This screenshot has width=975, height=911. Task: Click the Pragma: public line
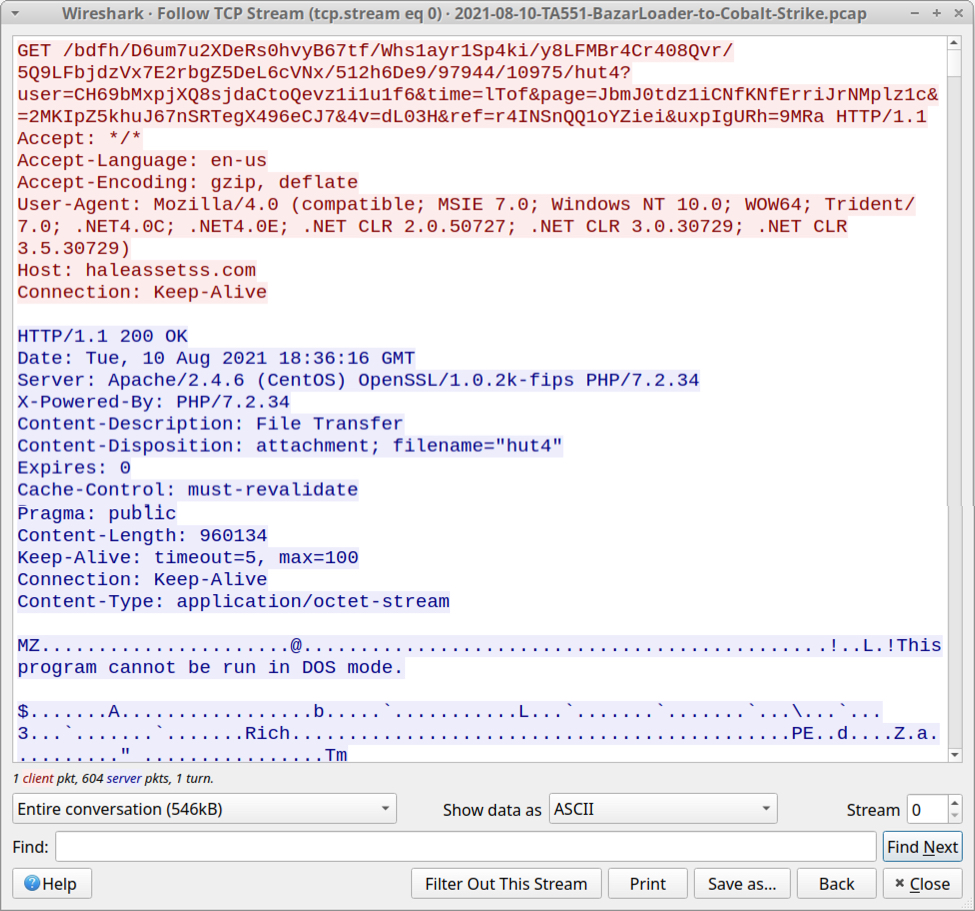(x=97, y=512)
